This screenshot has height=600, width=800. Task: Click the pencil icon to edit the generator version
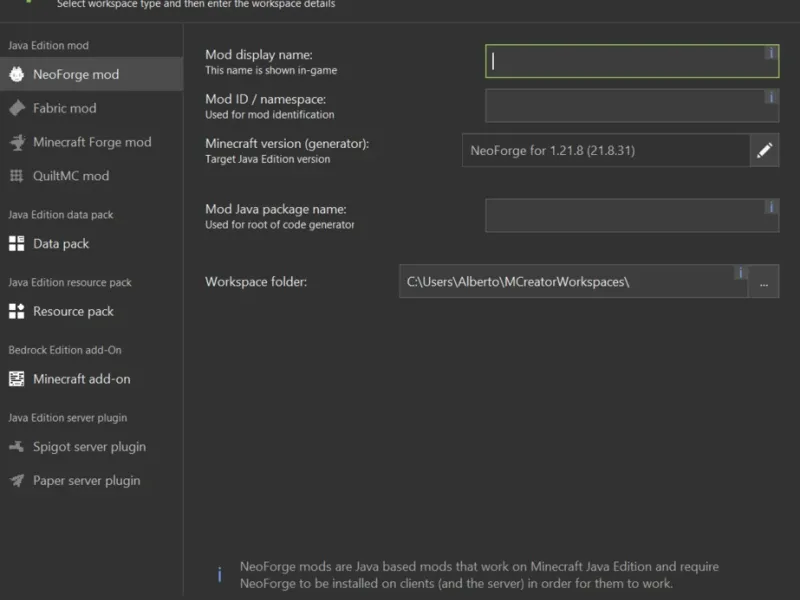(x=764, y=151)
